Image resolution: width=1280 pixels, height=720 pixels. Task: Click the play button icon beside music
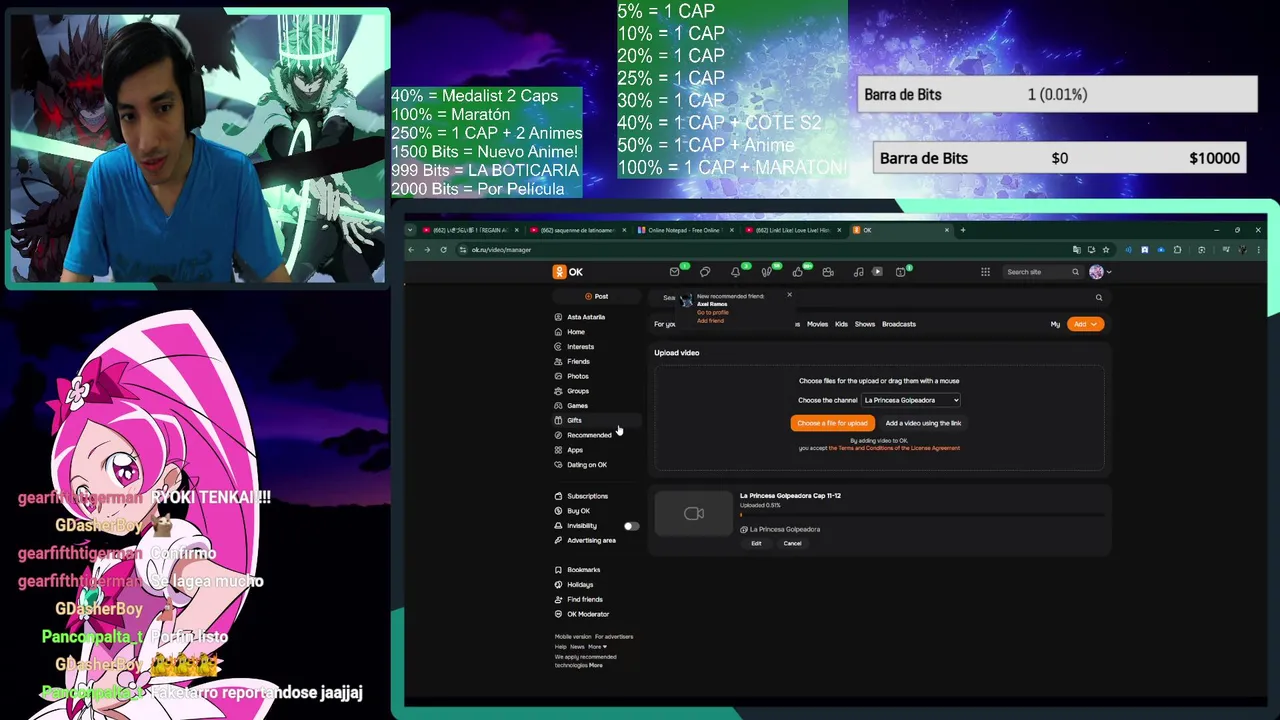click(x=877, y=272)
